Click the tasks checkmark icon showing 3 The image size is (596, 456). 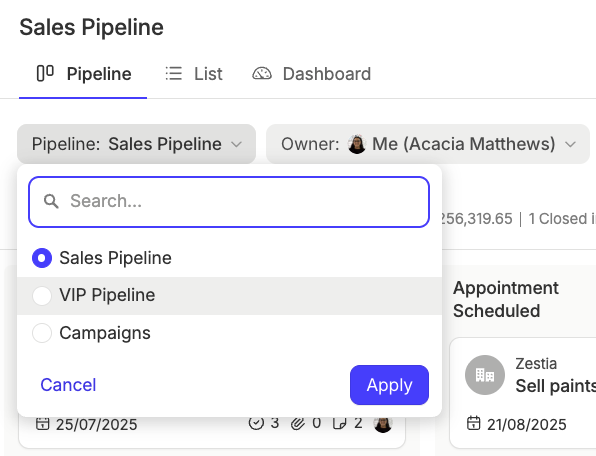256,423
